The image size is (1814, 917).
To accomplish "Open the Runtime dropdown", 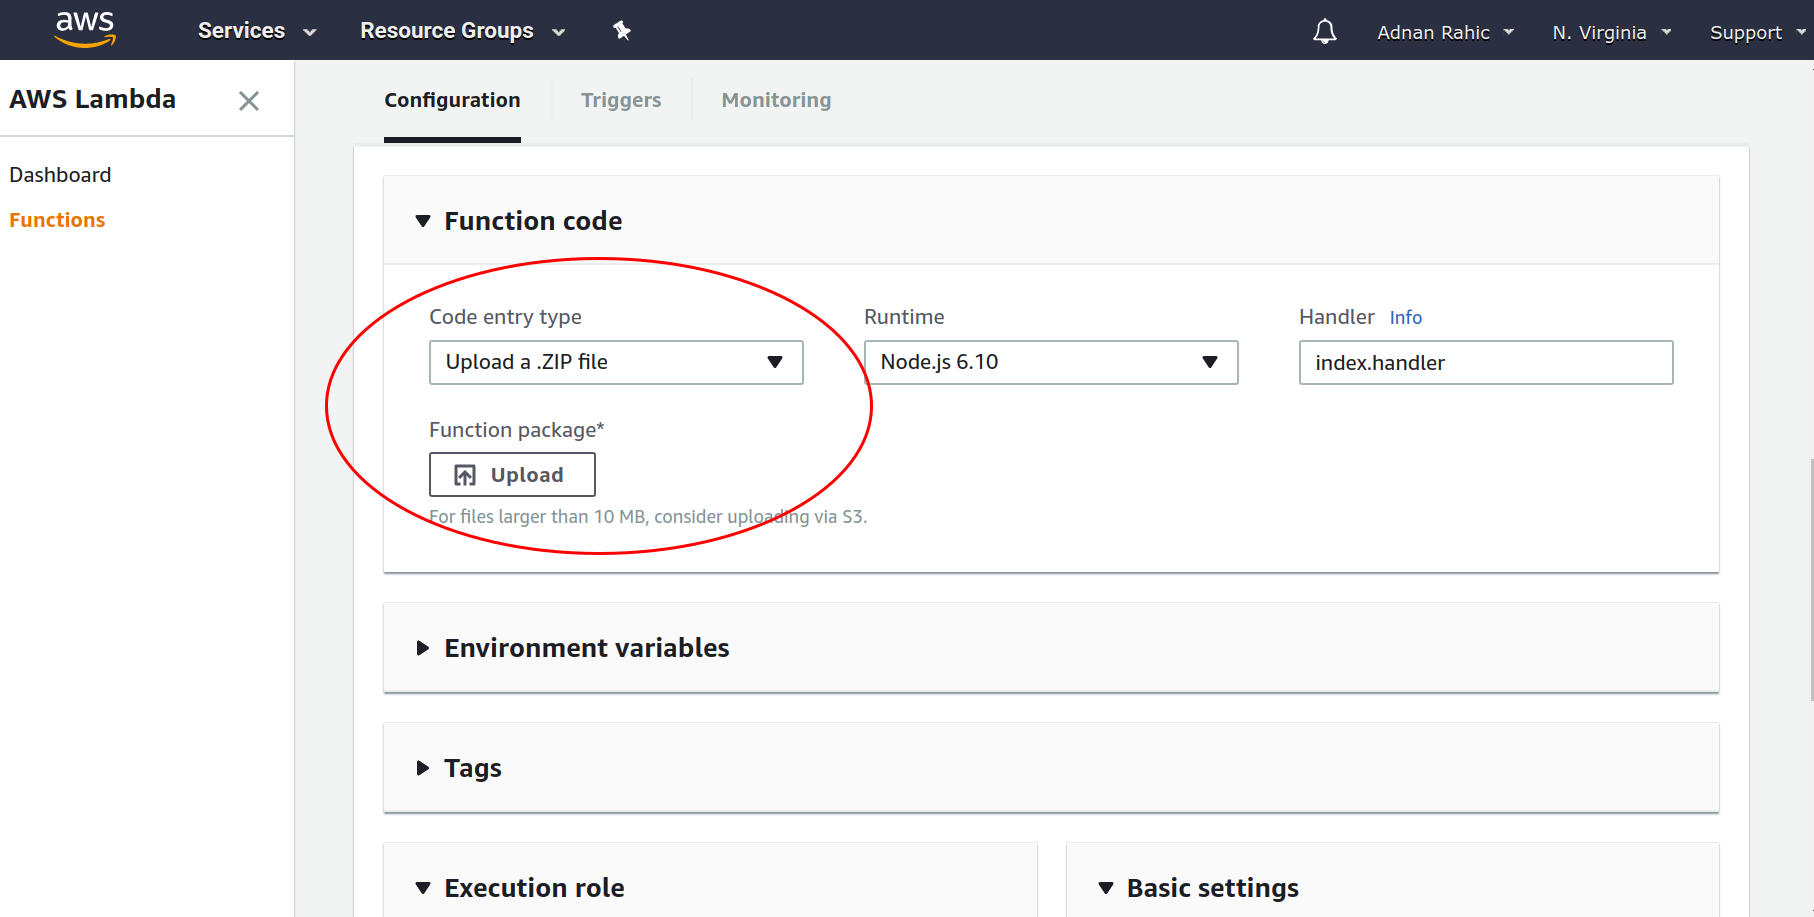I will tap(1051, 362).
